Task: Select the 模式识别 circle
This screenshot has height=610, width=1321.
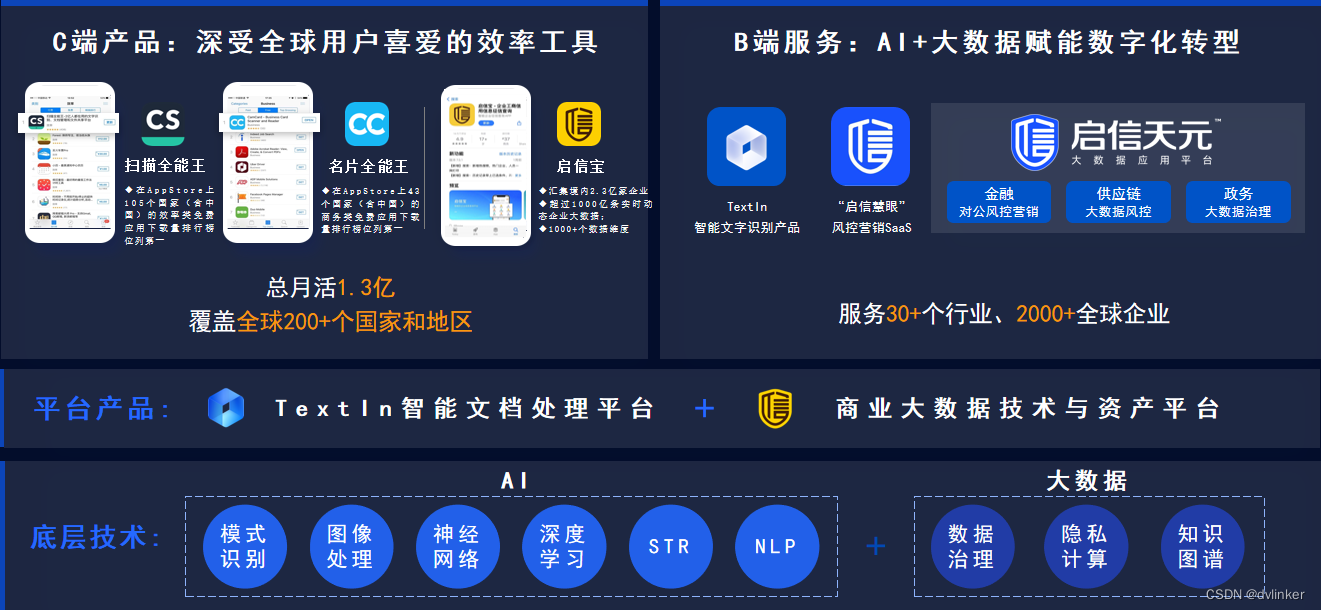Action: pyautogui.click(x=243, y=547)
